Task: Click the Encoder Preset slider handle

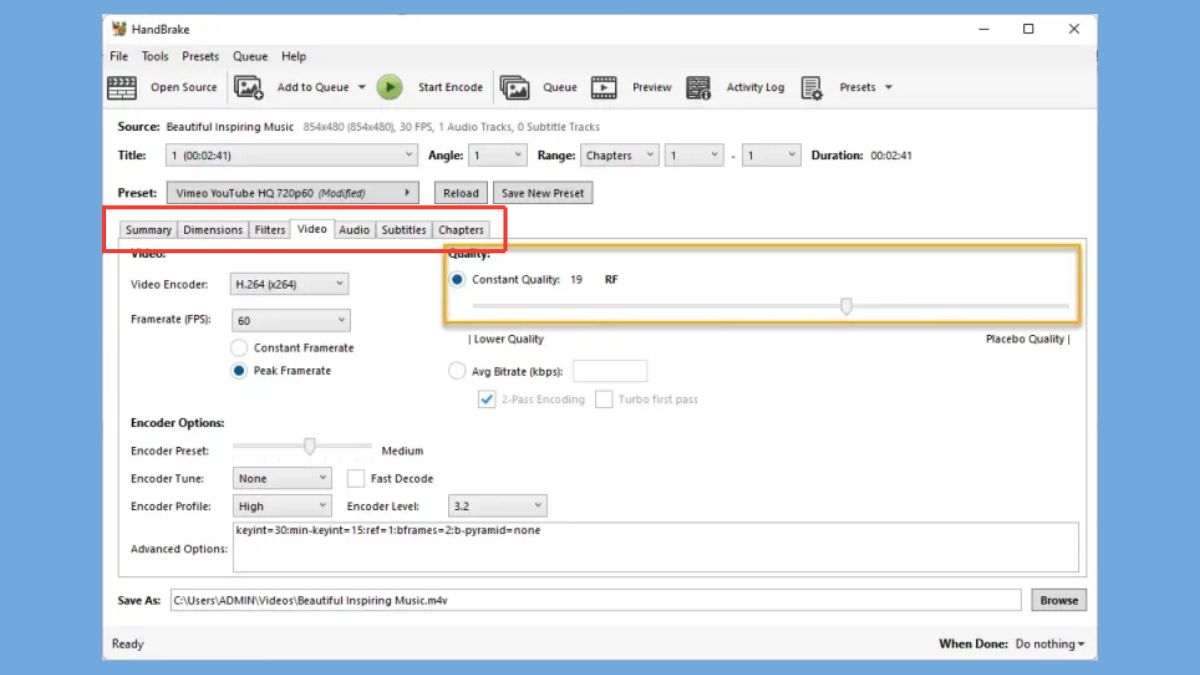Action: pos(310,446)
